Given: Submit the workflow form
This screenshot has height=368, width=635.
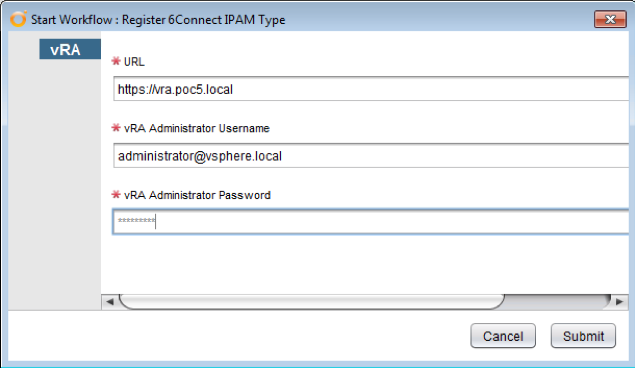Looking at the screenshot, I should (x=583, y=336).
